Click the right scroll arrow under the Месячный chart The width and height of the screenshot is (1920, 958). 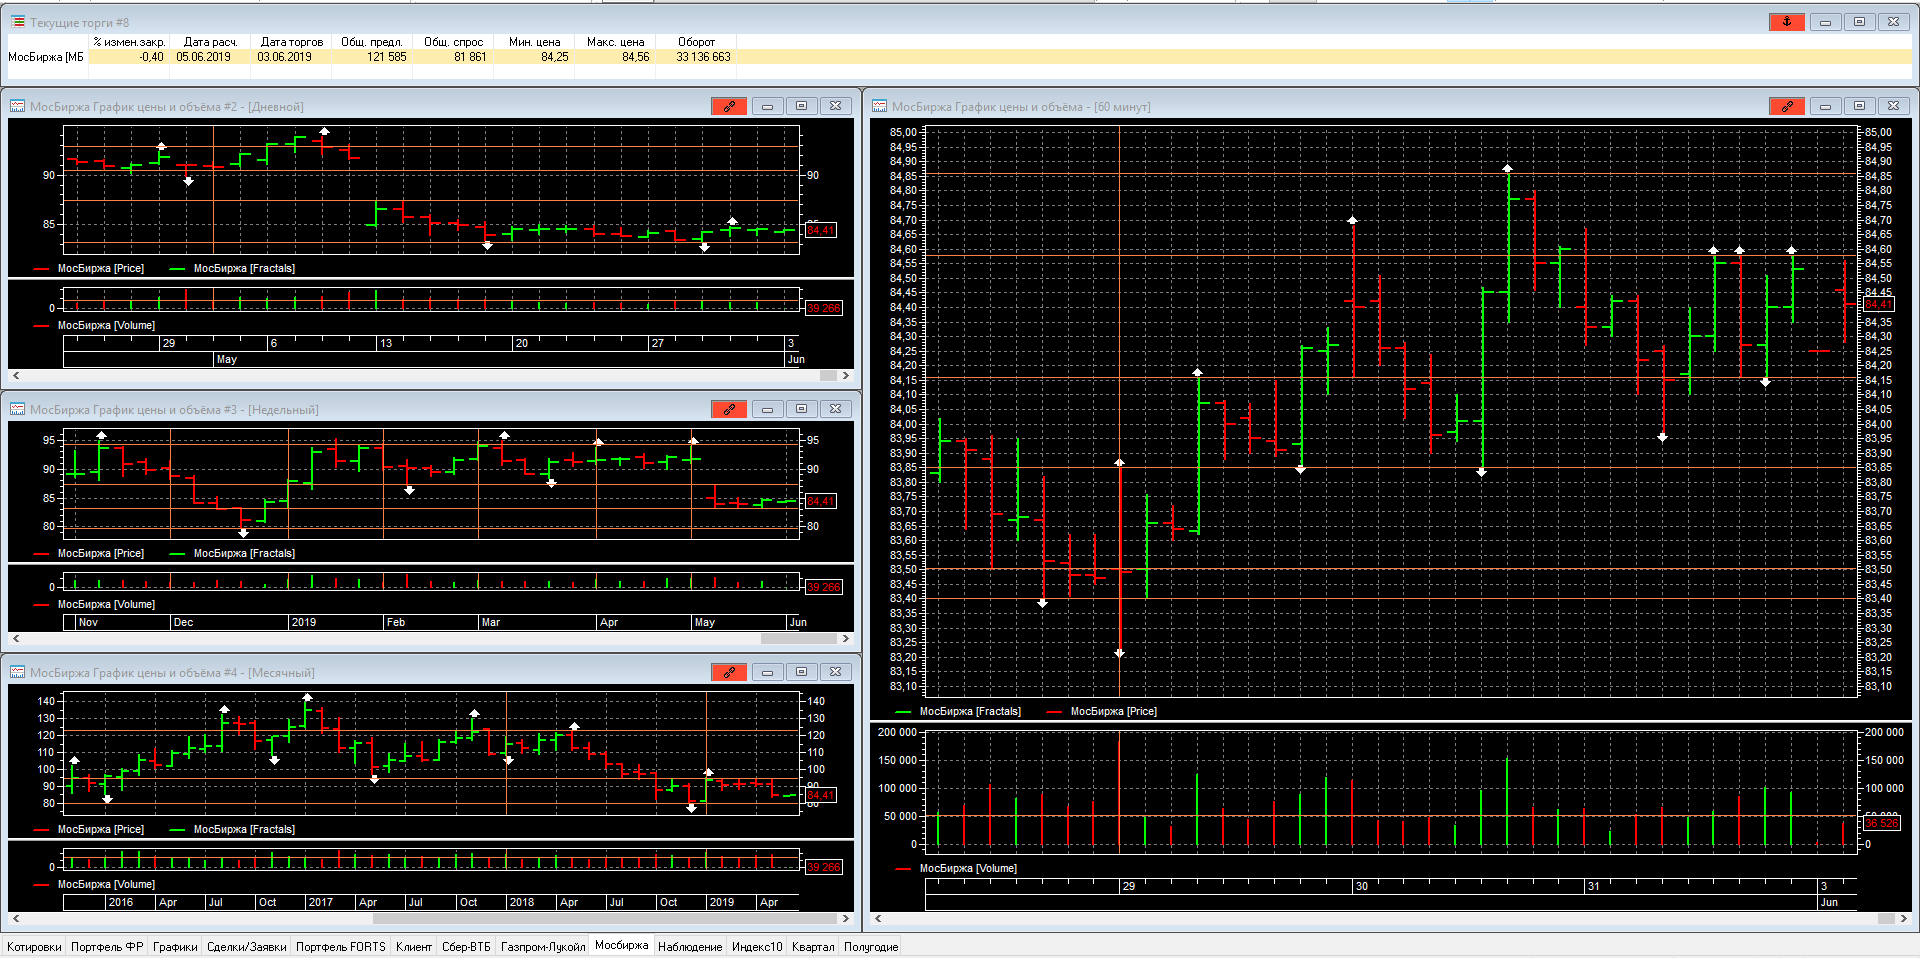(846, 918)
